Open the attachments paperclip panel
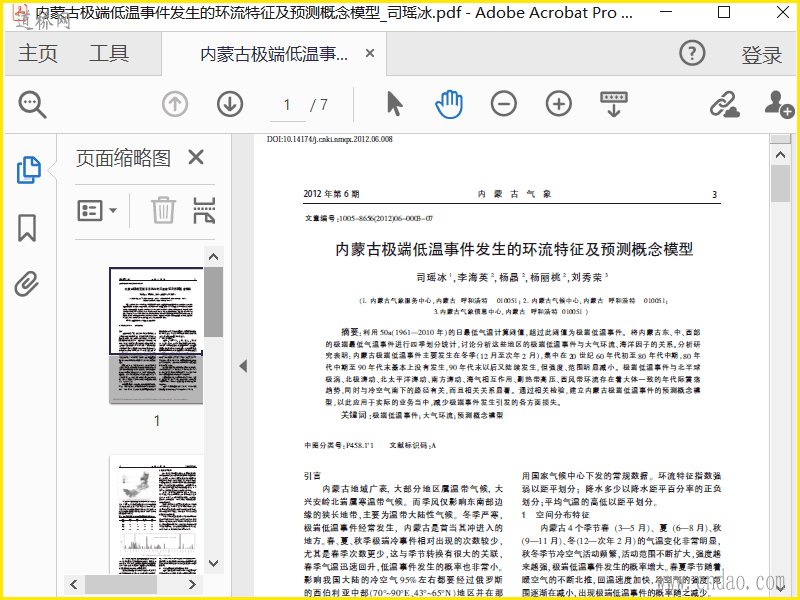Image resolution: width=800 pixels, height=600 pixels. coord(27,284)
